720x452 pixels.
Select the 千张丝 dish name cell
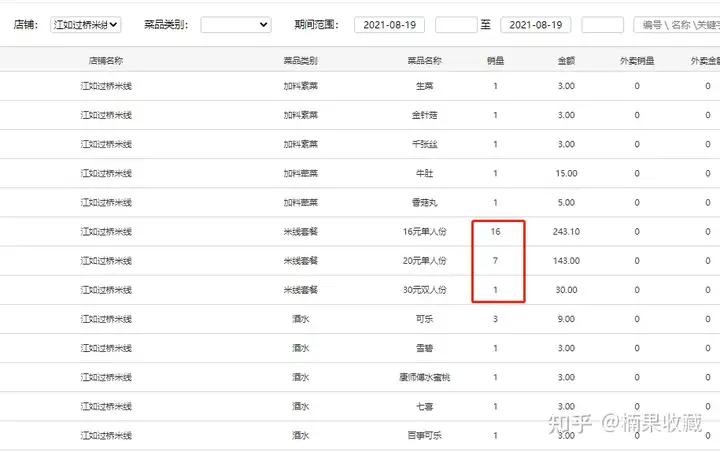click(x=424, y=144)
